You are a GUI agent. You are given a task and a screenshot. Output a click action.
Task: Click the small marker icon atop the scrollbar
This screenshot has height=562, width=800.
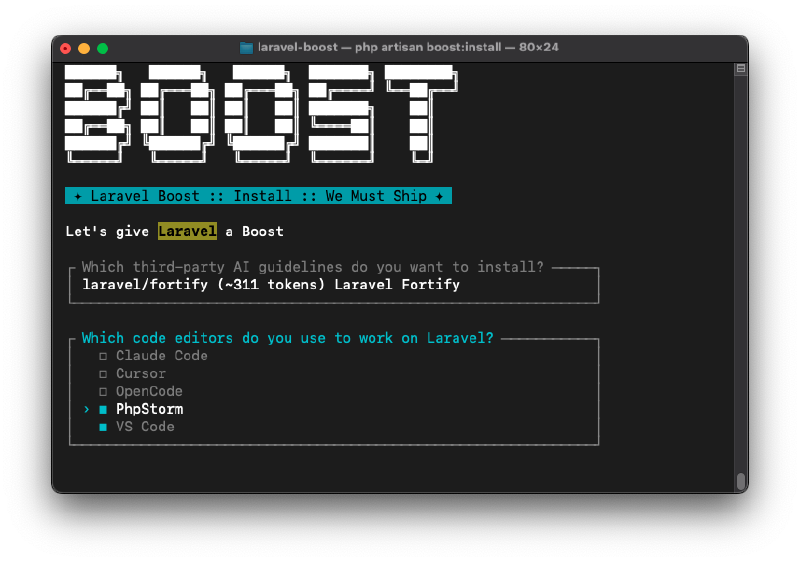pyautogui.click(x=741, y=69)
